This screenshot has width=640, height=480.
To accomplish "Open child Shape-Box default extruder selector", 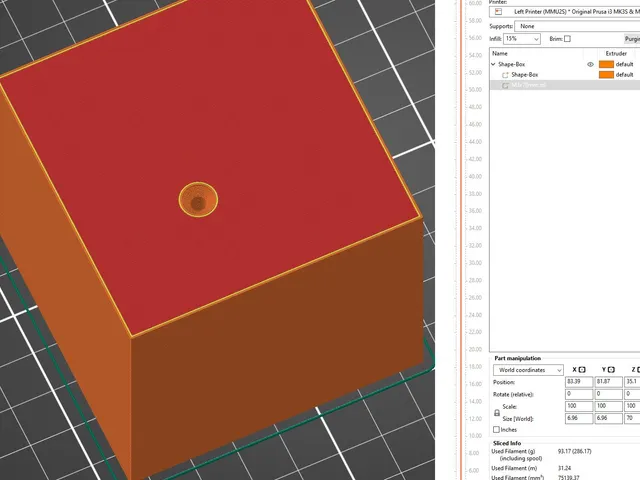I will 624,75.
